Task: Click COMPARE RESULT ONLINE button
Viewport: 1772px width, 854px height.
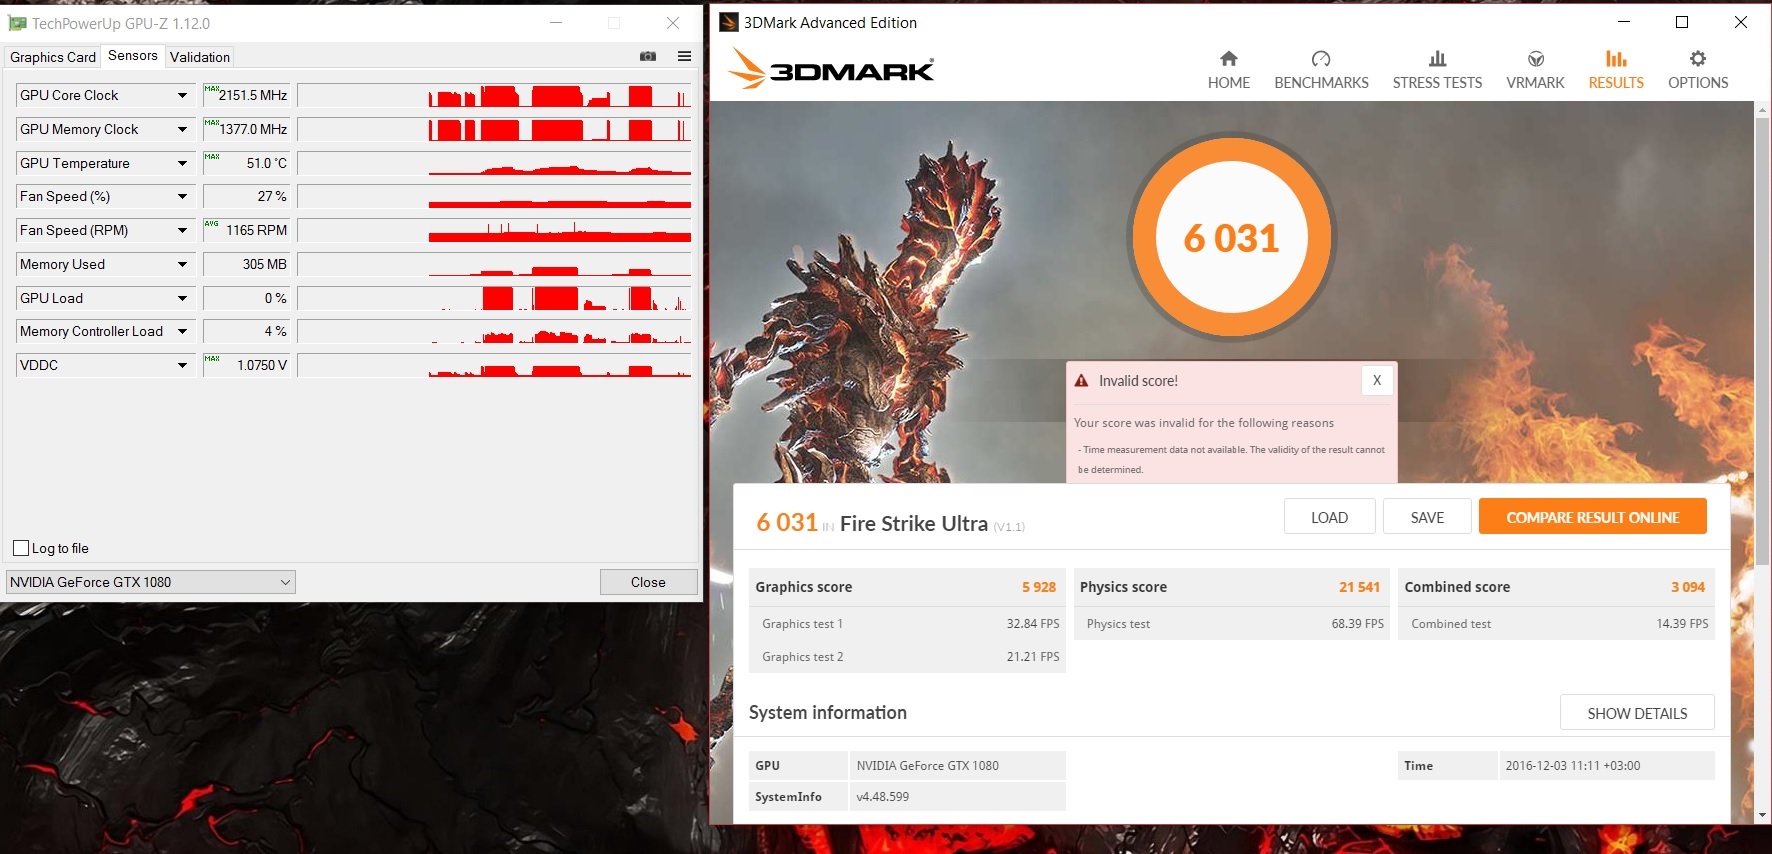Action: tap(1593, 517)
